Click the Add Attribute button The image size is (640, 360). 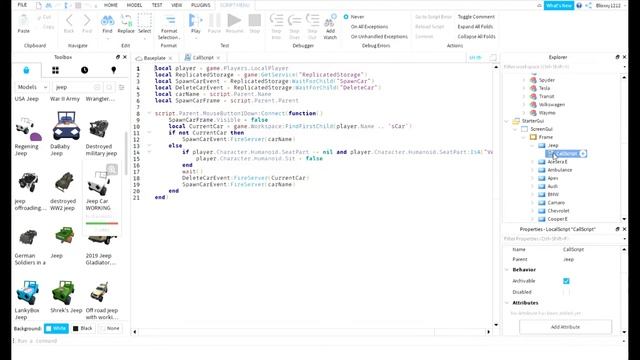coord(565,327)
